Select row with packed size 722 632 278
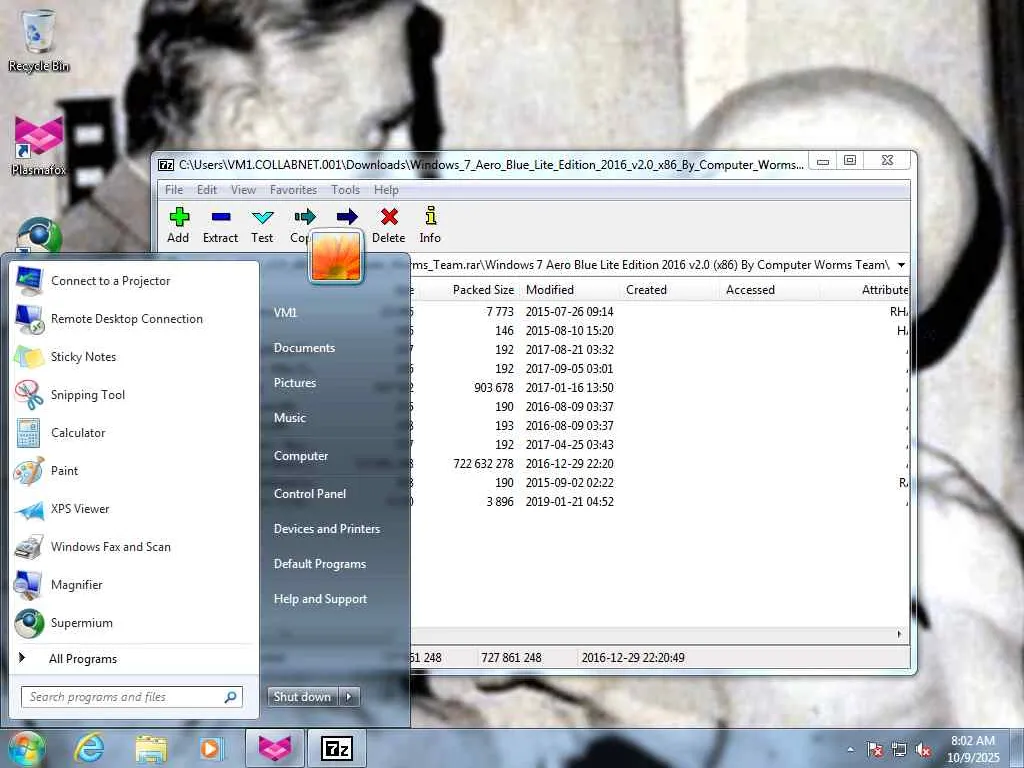 click(660, 464)
